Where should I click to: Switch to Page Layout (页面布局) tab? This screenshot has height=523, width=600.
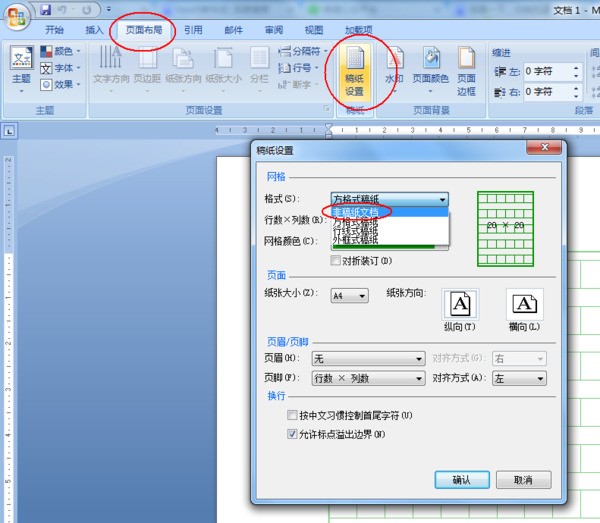coord(144,30)
